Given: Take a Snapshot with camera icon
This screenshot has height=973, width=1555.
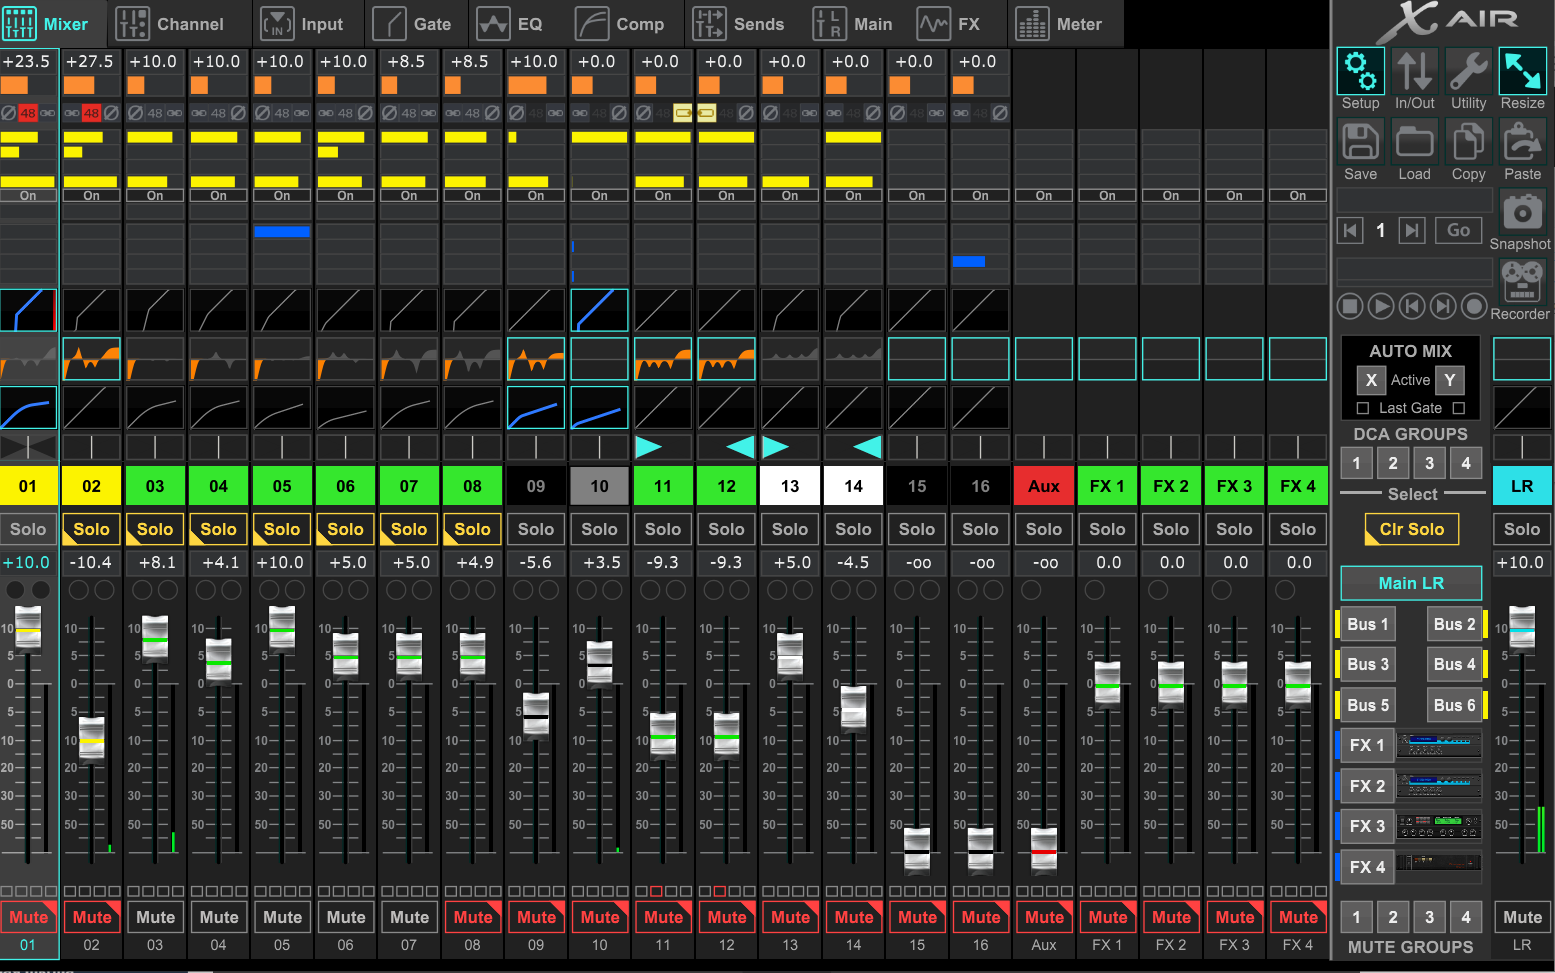Looking at the screenshot, I should (x=1521, y=213).
